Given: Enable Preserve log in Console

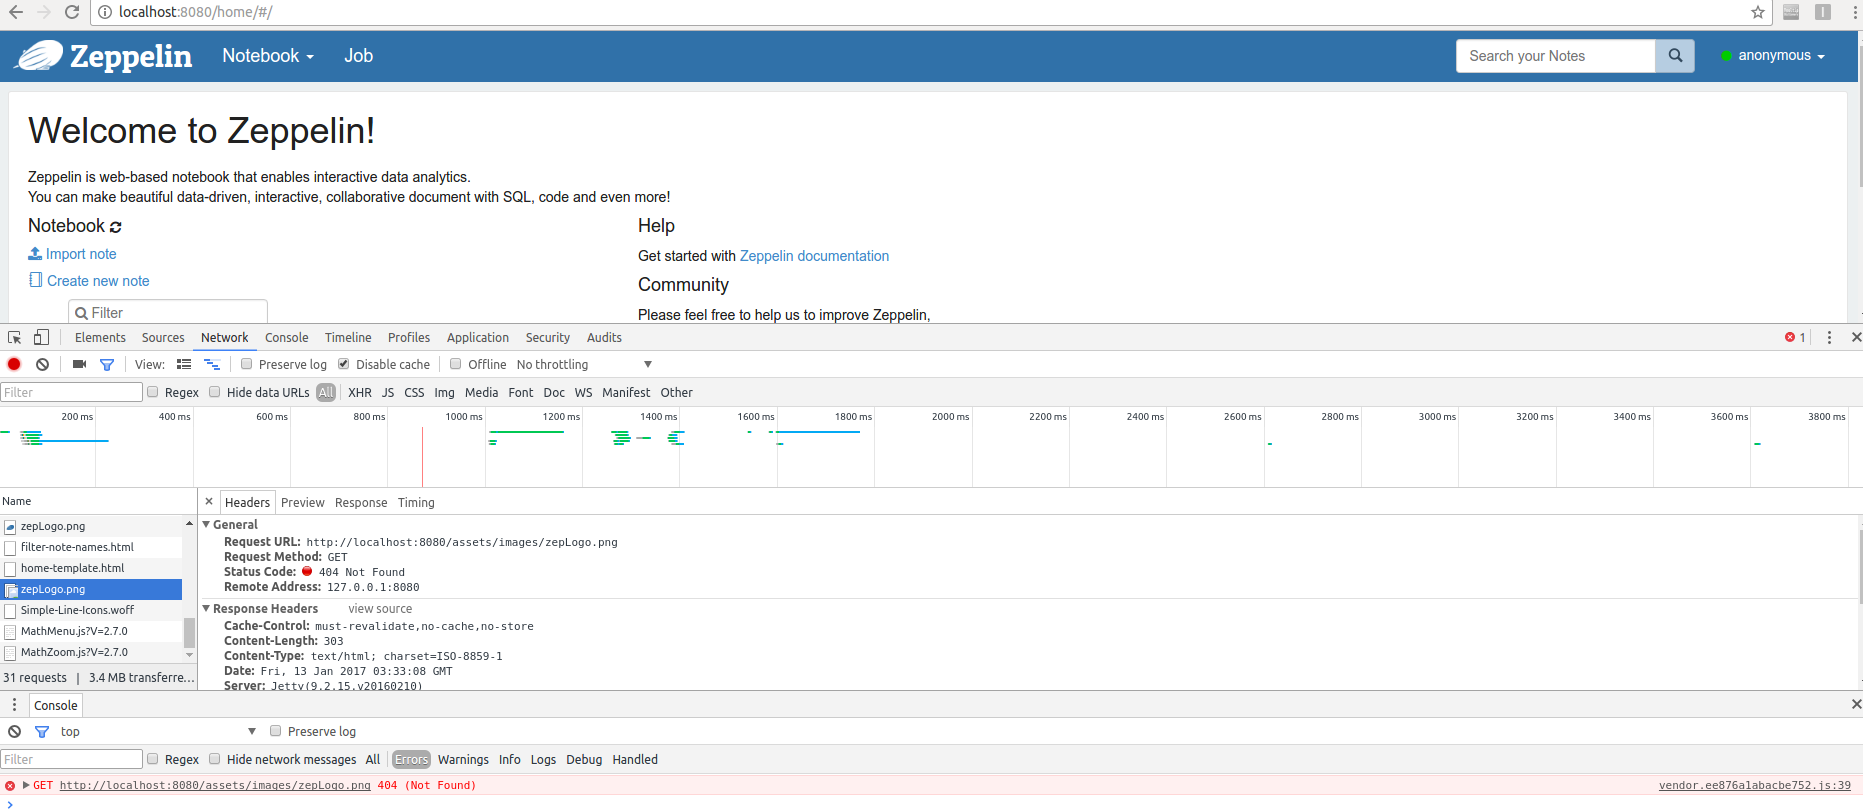Looking at the screenshot, I should (276, 731).
